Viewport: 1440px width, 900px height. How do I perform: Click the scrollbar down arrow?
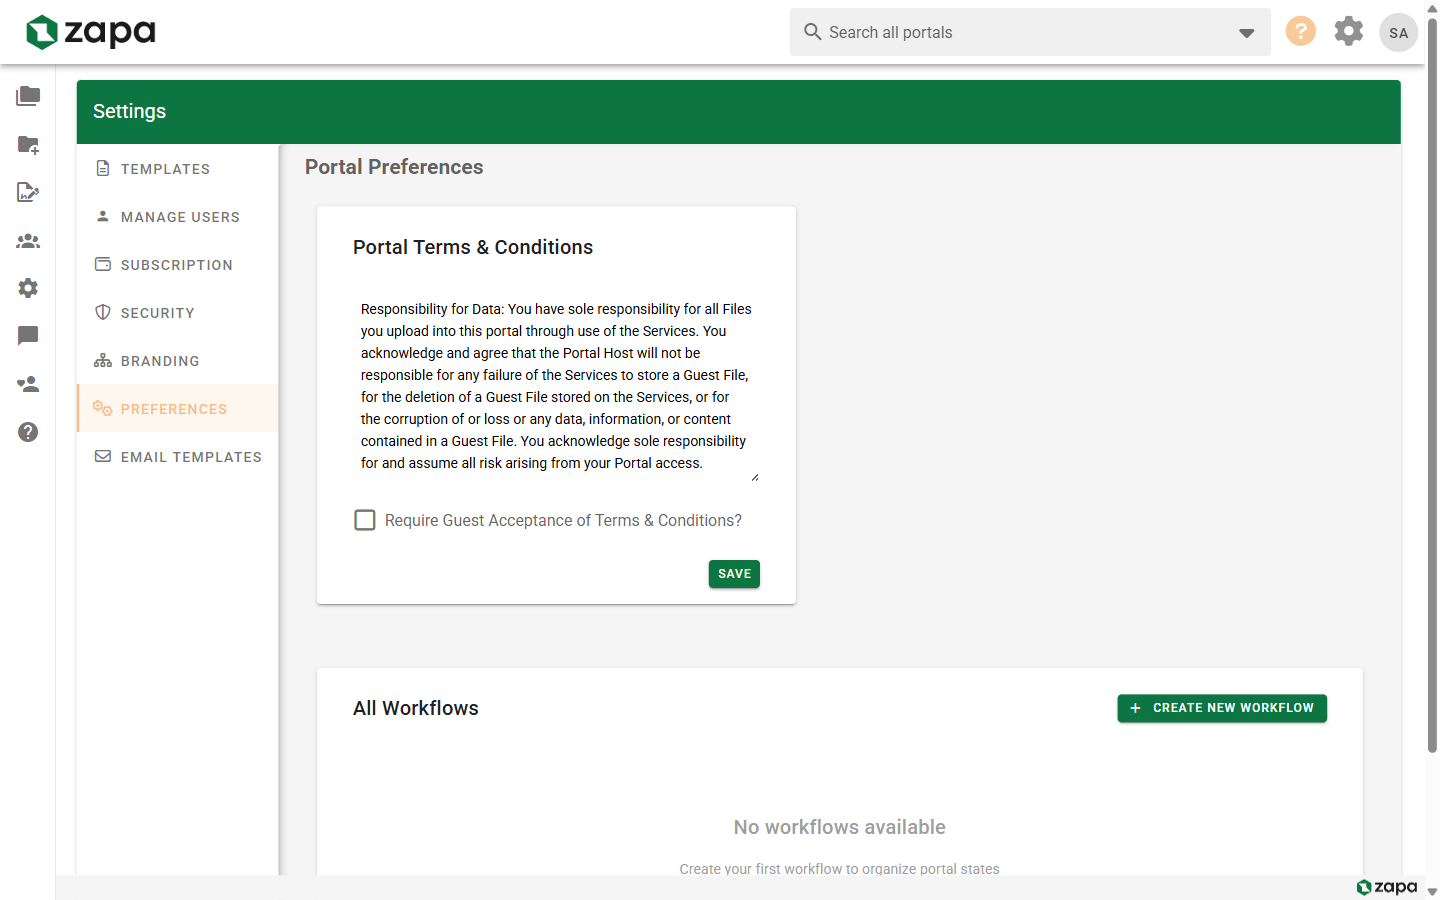[x=1432, y=892]
